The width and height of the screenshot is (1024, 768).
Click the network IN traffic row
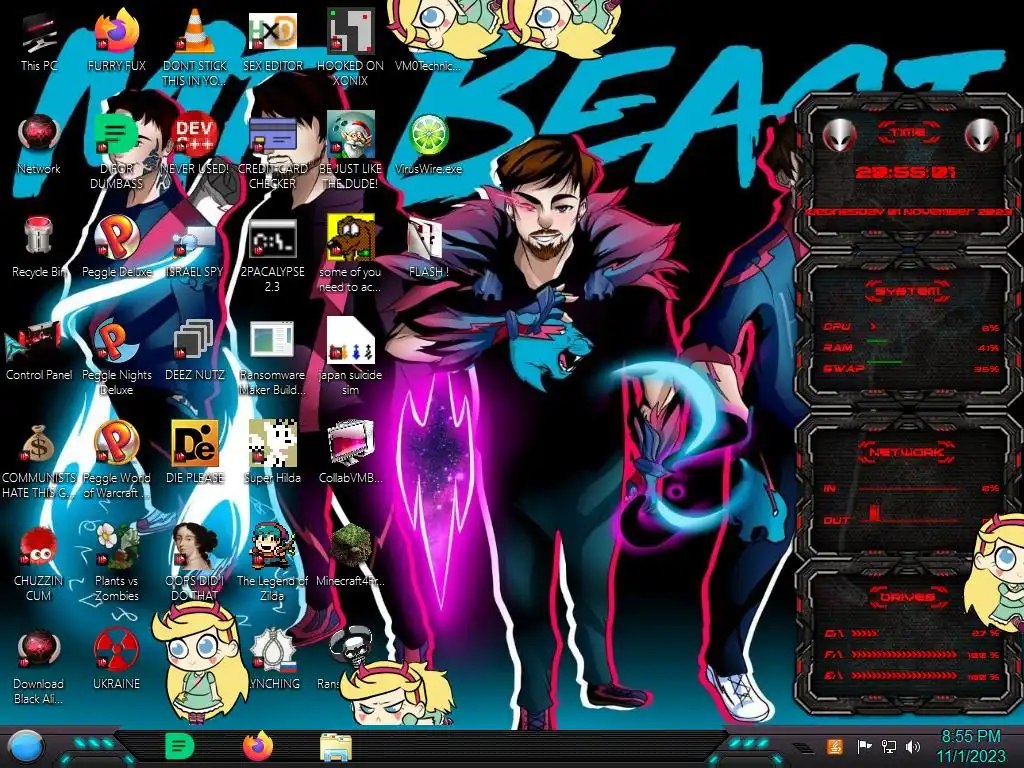tap(910, 488)
